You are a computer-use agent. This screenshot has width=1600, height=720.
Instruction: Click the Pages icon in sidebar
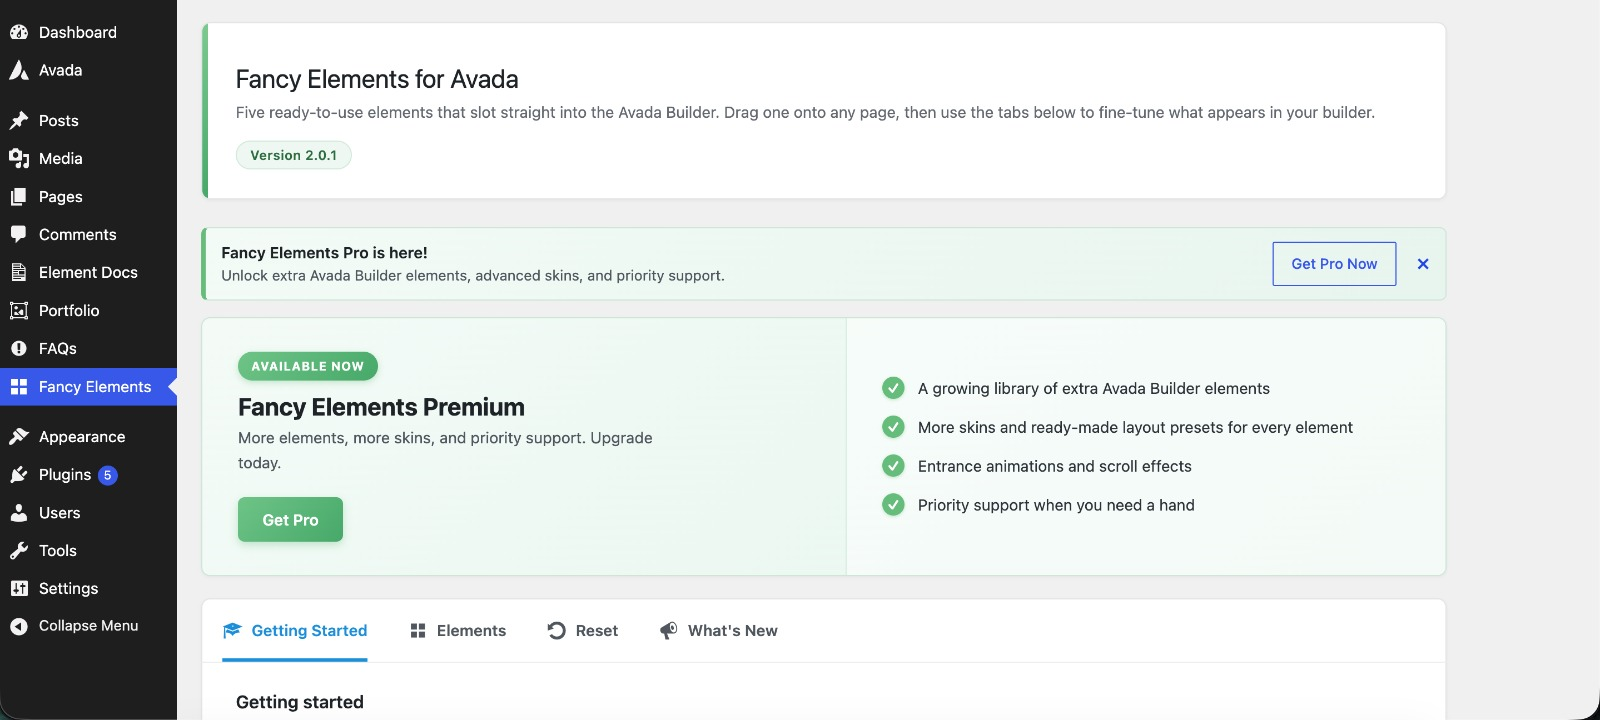[18, 197]
